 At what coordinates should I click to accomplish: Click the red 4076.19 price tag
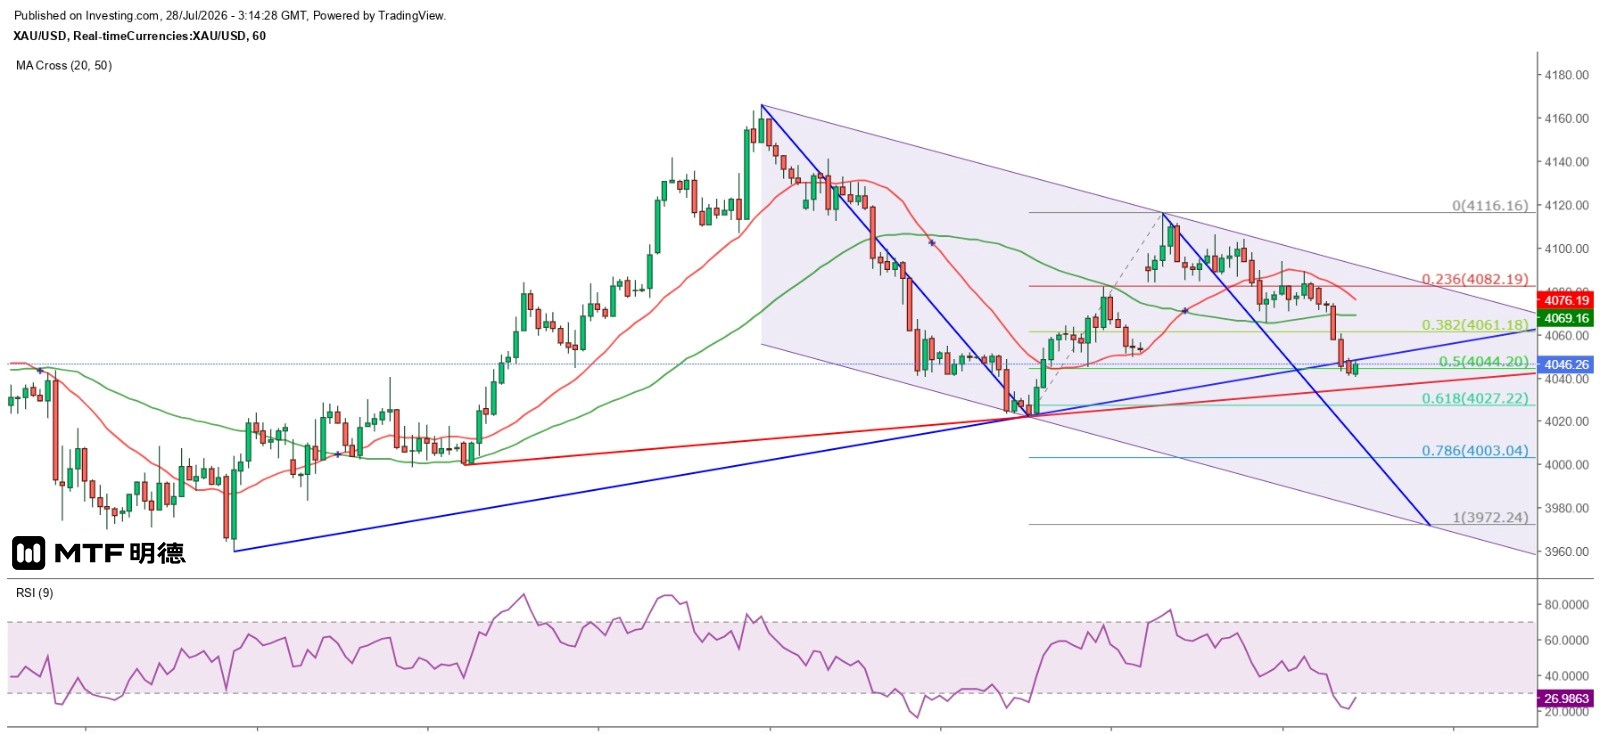pos(1566,300)
